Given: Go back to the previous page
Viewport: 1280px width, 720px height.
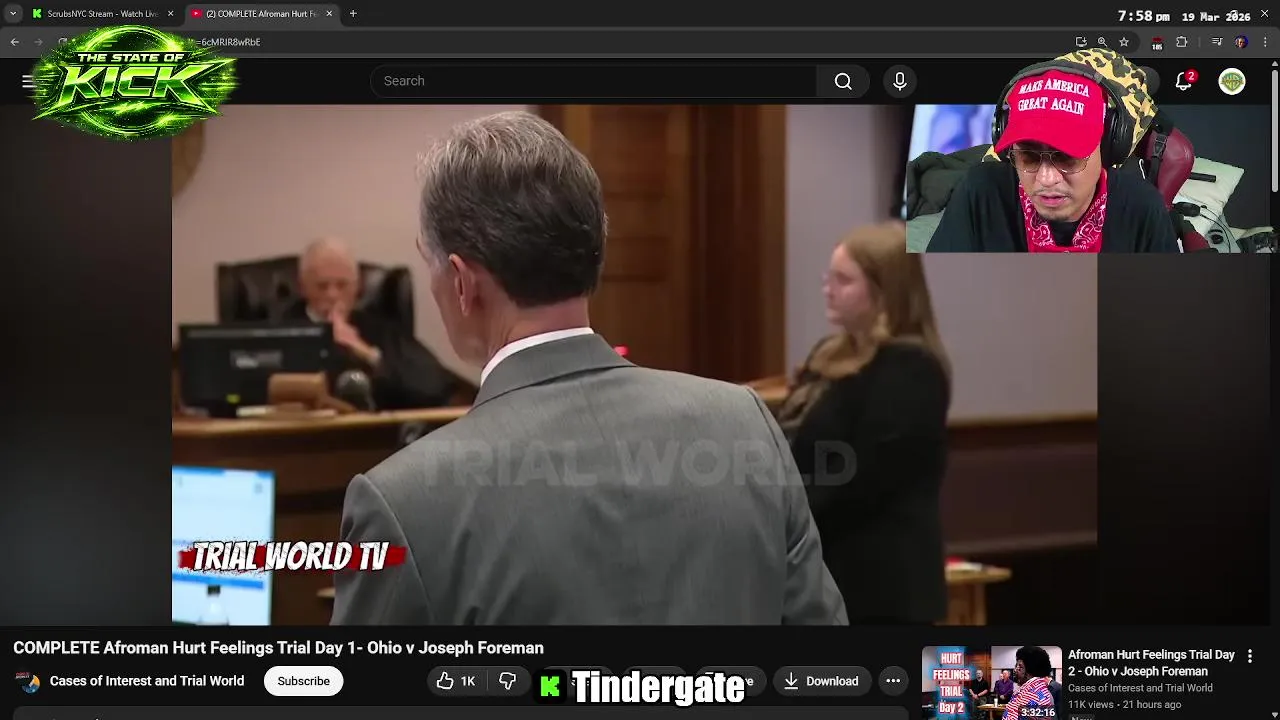Looking at the screenshot, I should pos(14,42).
